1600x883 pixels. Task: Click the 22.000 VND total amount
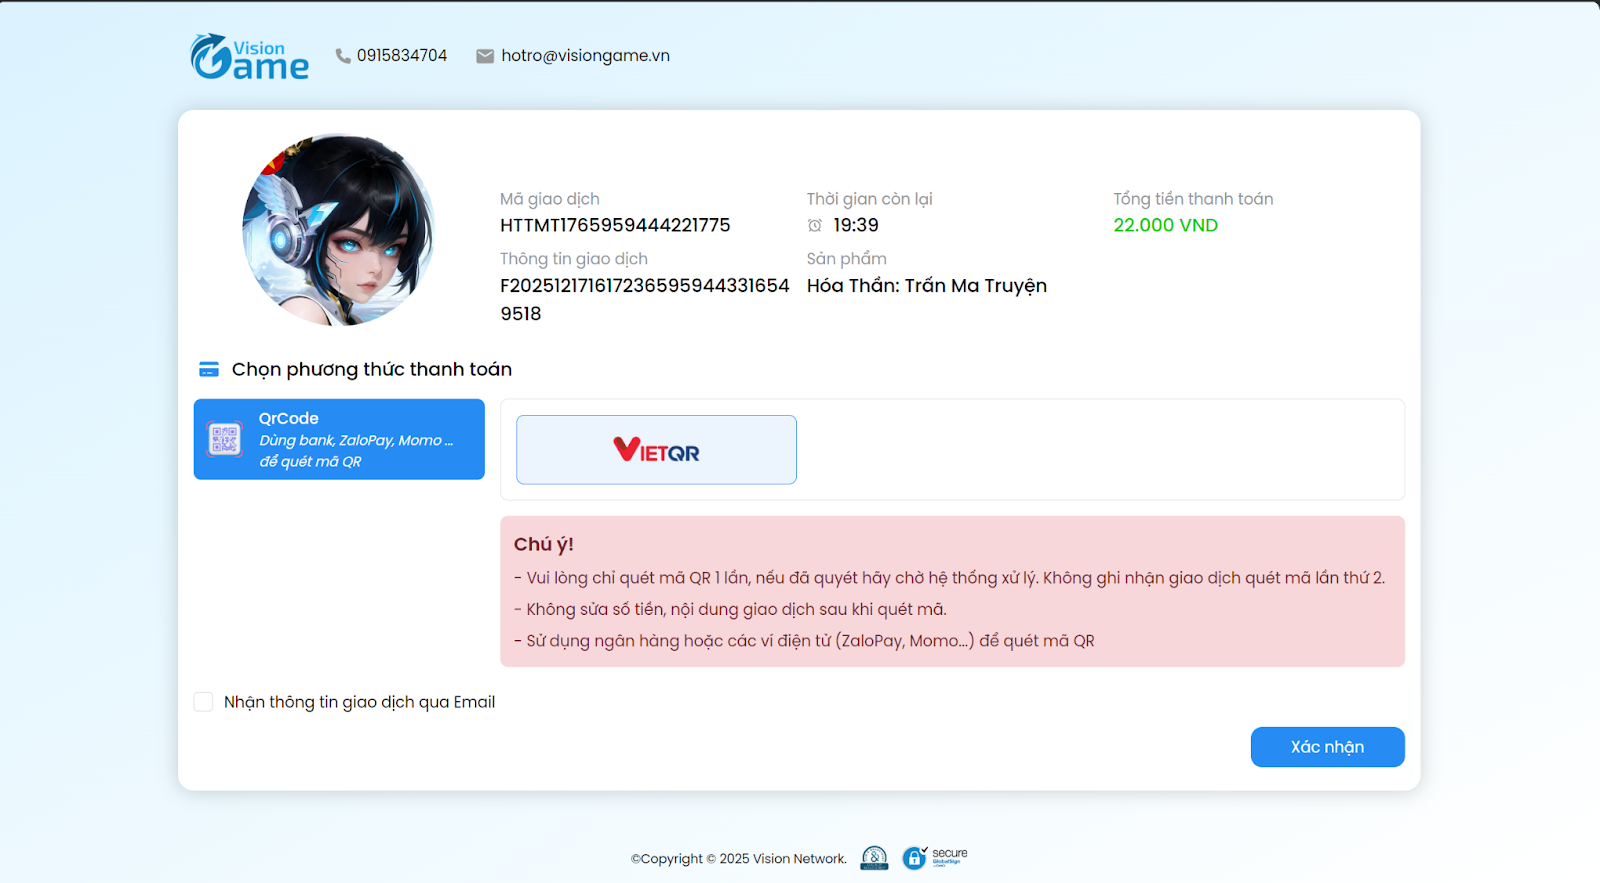point(1165,226)
